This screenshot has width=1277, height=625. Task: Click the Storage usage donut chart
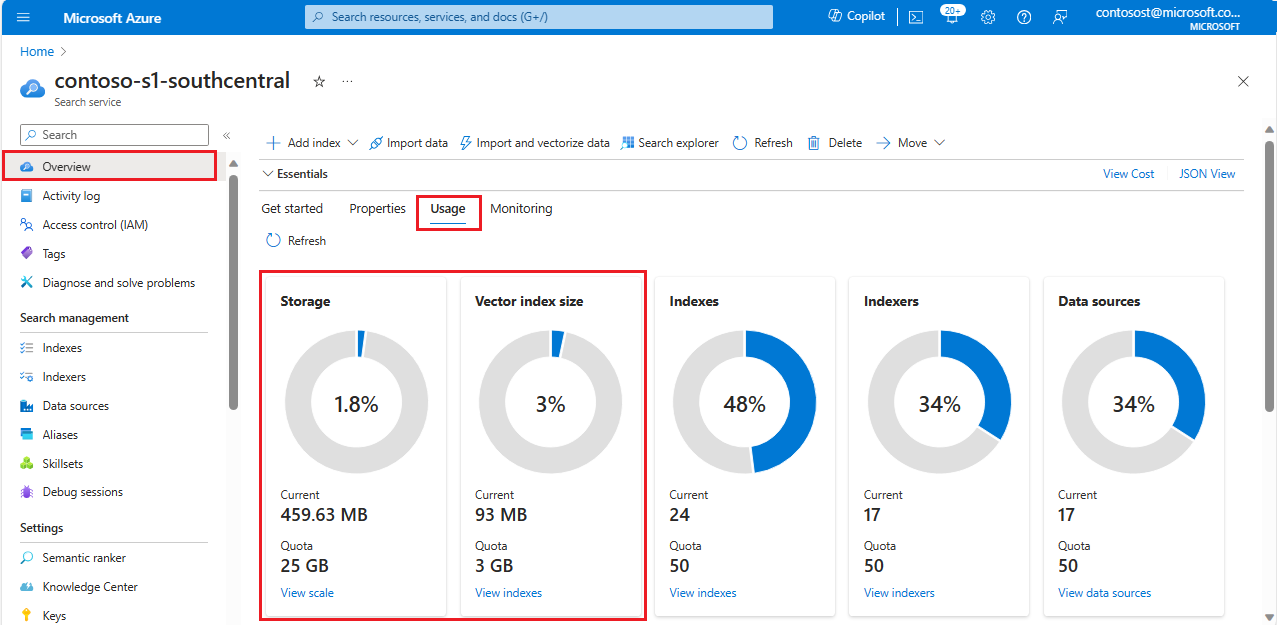357,402
